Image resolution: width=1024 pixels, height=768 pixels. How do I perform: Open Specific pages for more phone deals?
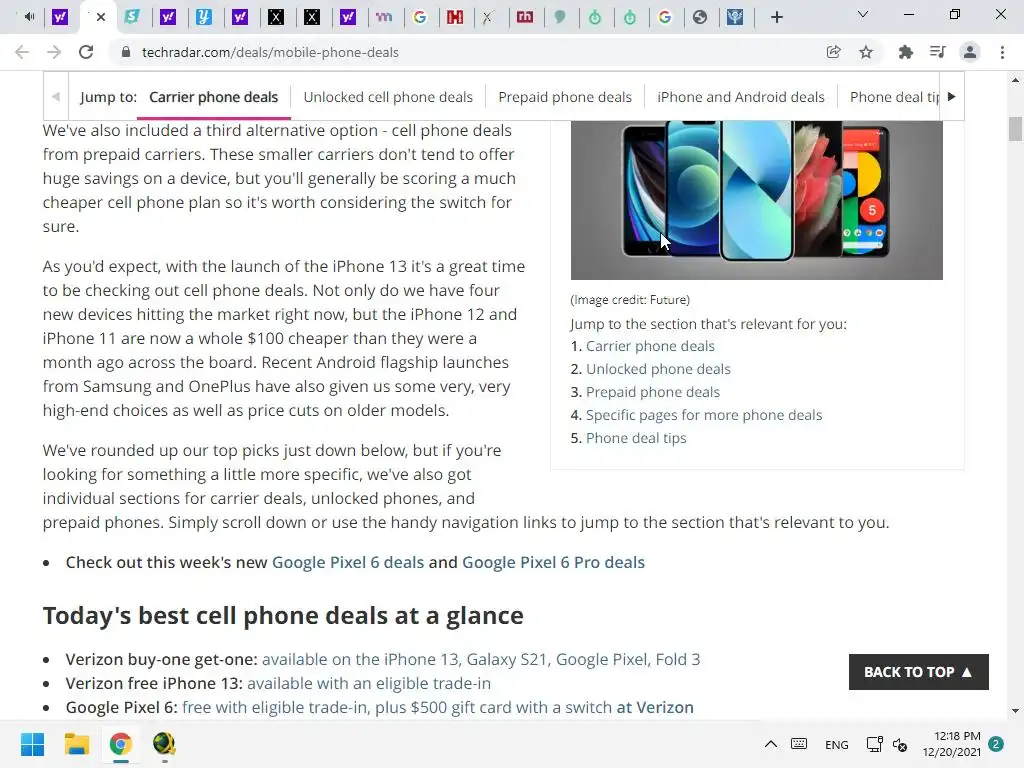(703, 415)
